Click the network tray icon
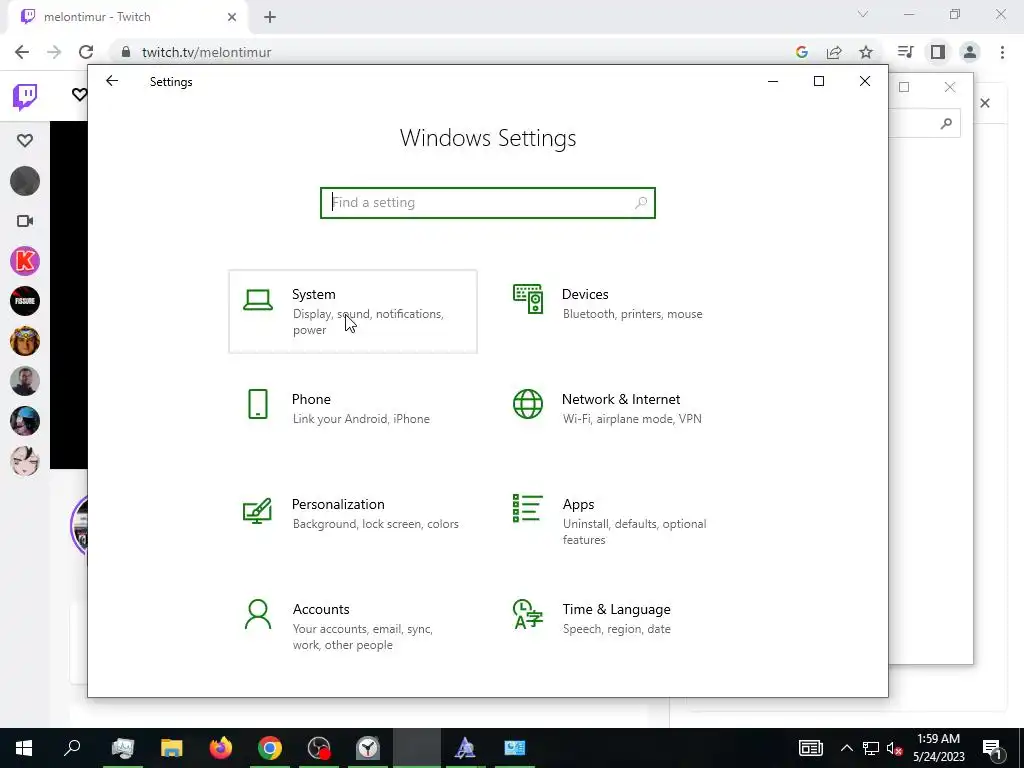Viewport: 1024px width, 768px height. [x=871, y=748]
